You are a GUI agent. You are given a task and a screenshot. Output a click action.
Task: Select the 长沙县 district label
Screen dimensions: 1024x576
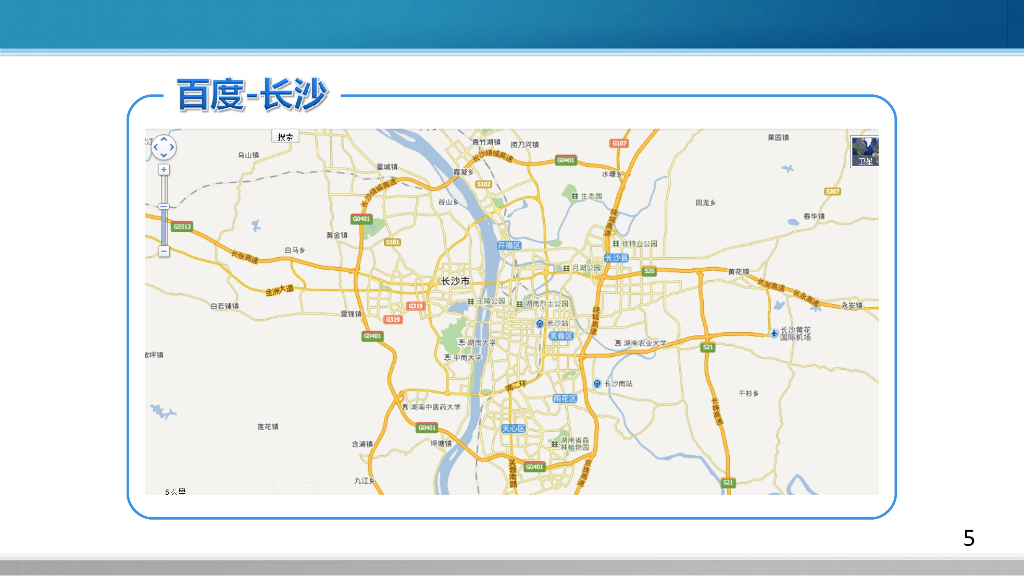point(616,258)
